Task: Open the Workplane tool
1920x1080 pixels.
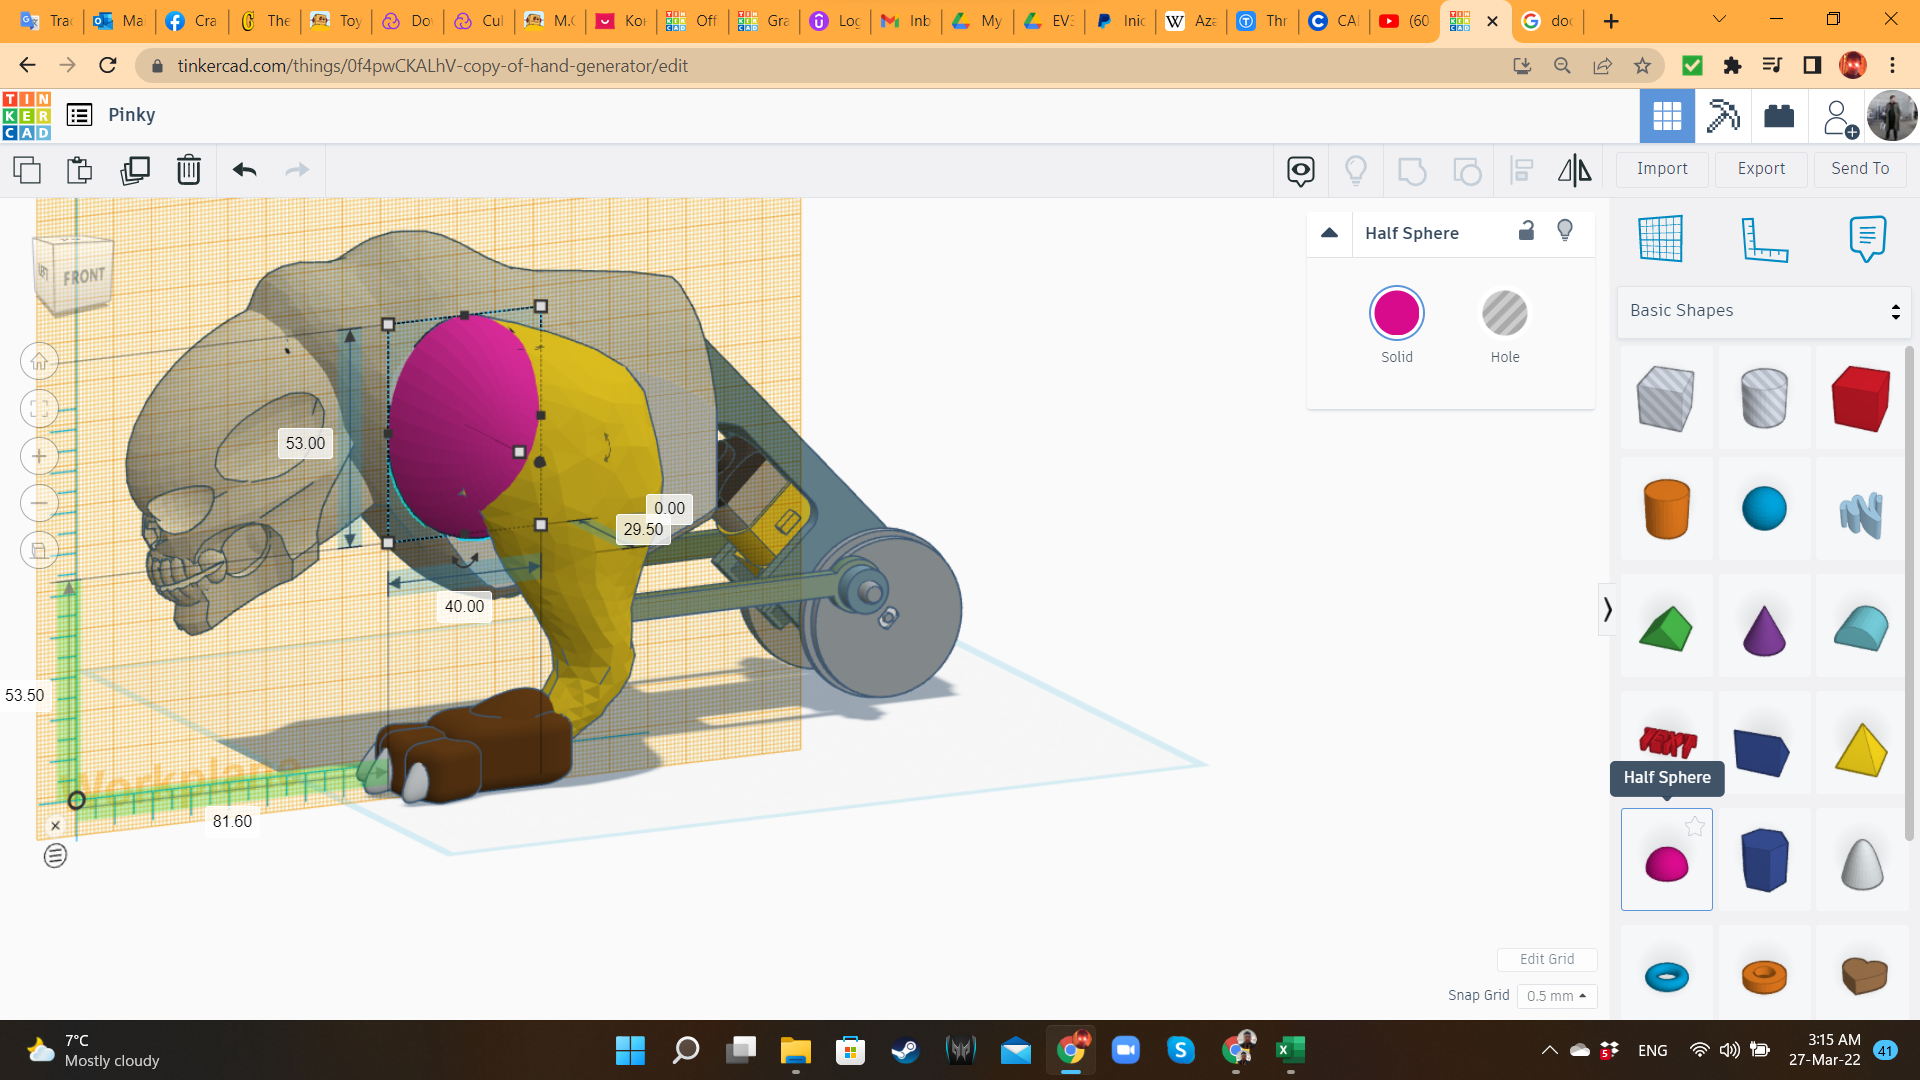Action: point(1661,238)
